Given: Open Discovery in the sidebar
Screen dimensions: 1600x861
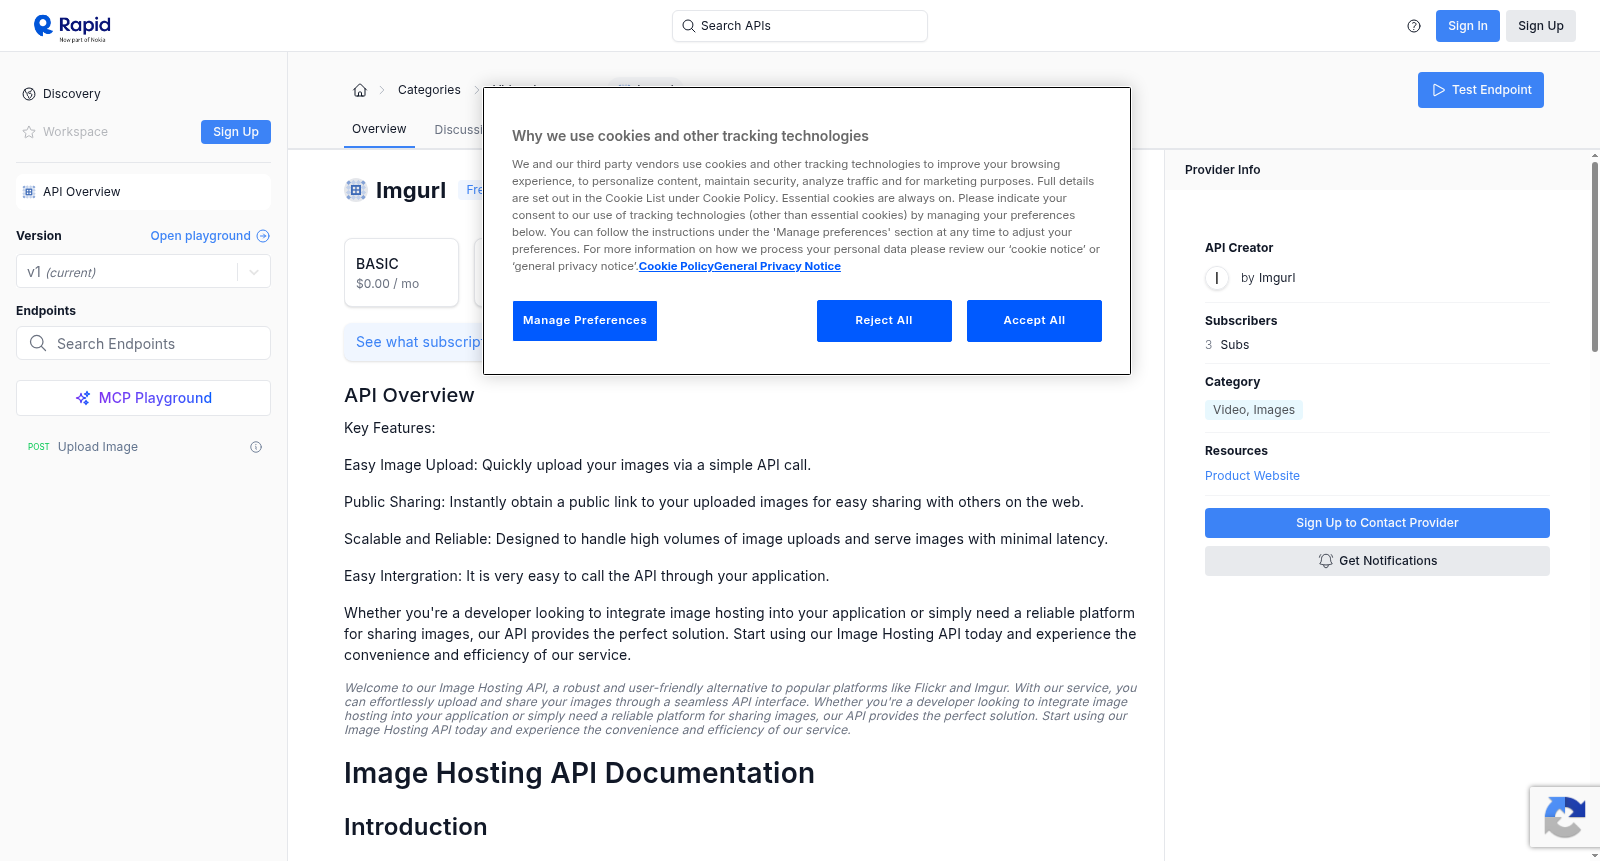Looking at the screenshot, I should (72, 94).
